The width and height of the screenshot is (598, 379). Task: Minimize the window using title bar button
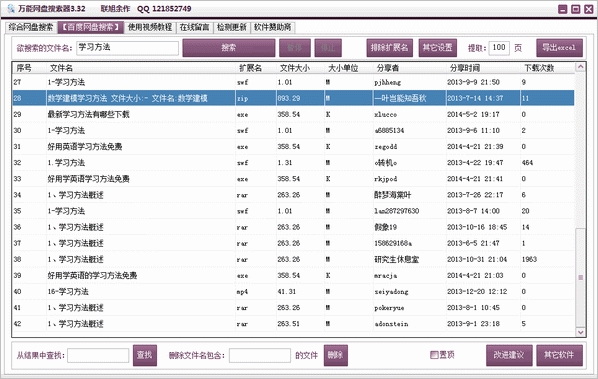[x=563, y=9]
